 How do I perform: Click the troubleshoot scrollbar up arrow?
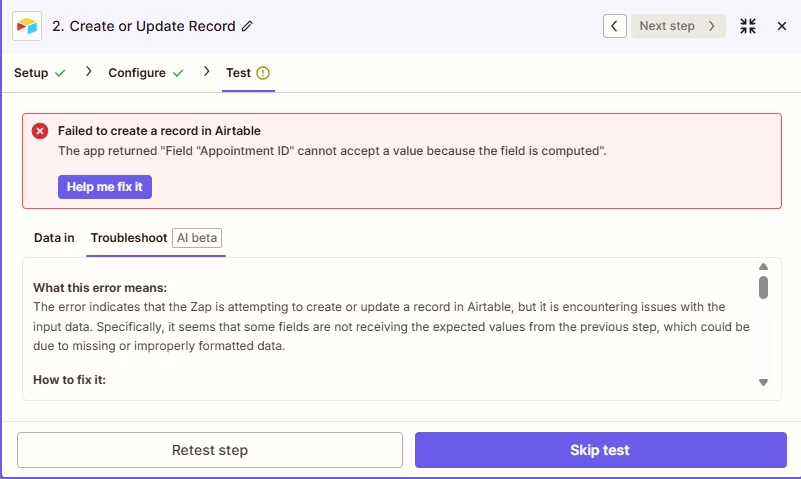(x=763, y=267)
